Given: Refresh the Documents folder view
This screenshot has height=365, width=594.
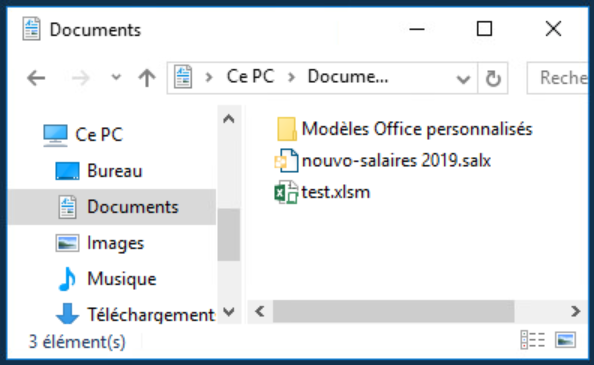Looking at the screenshot, I should coord(493,78).
